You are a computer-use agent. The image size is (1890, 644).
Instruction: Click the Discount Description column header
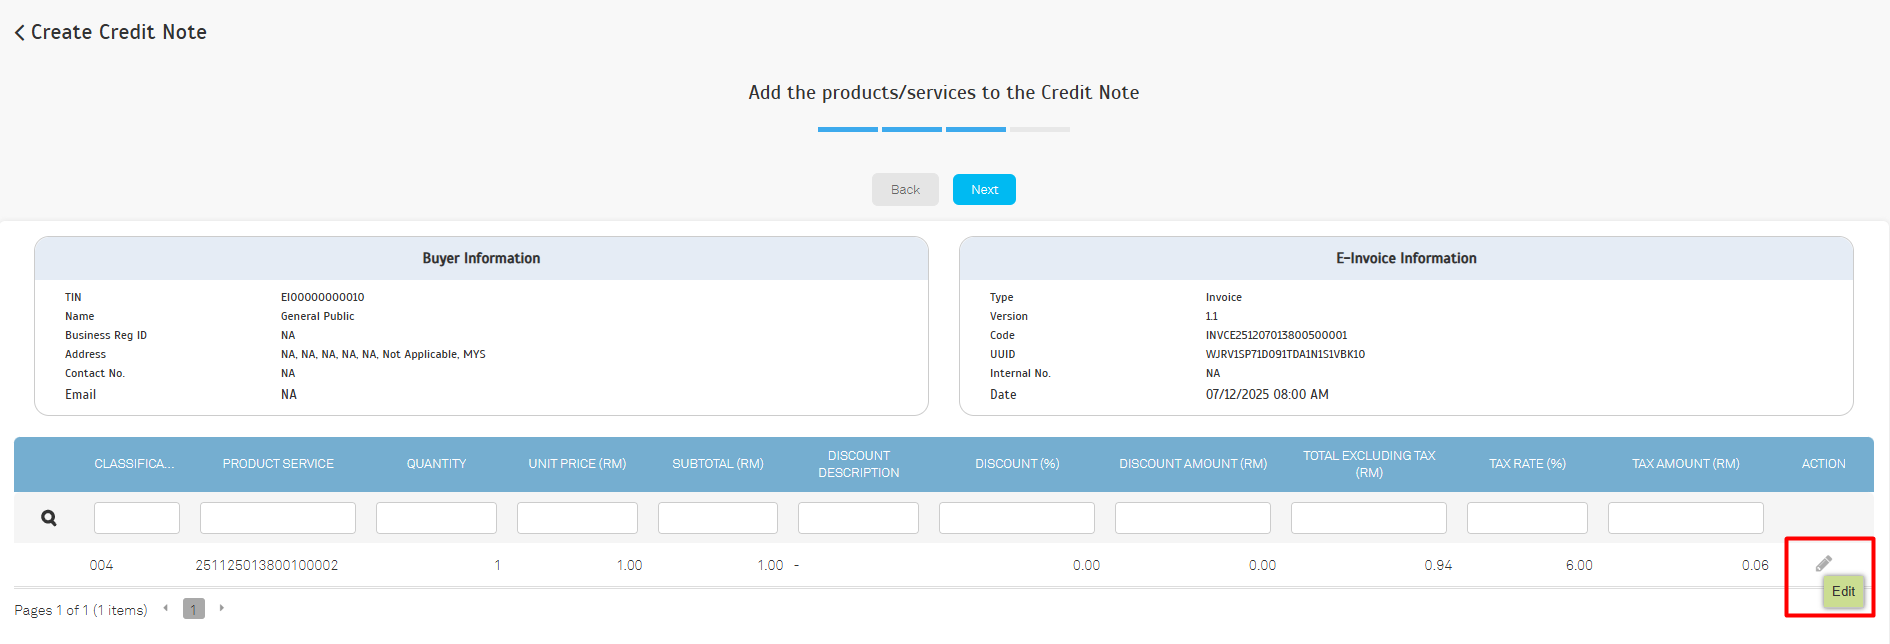pyautogui.click(x=858, y=464)
